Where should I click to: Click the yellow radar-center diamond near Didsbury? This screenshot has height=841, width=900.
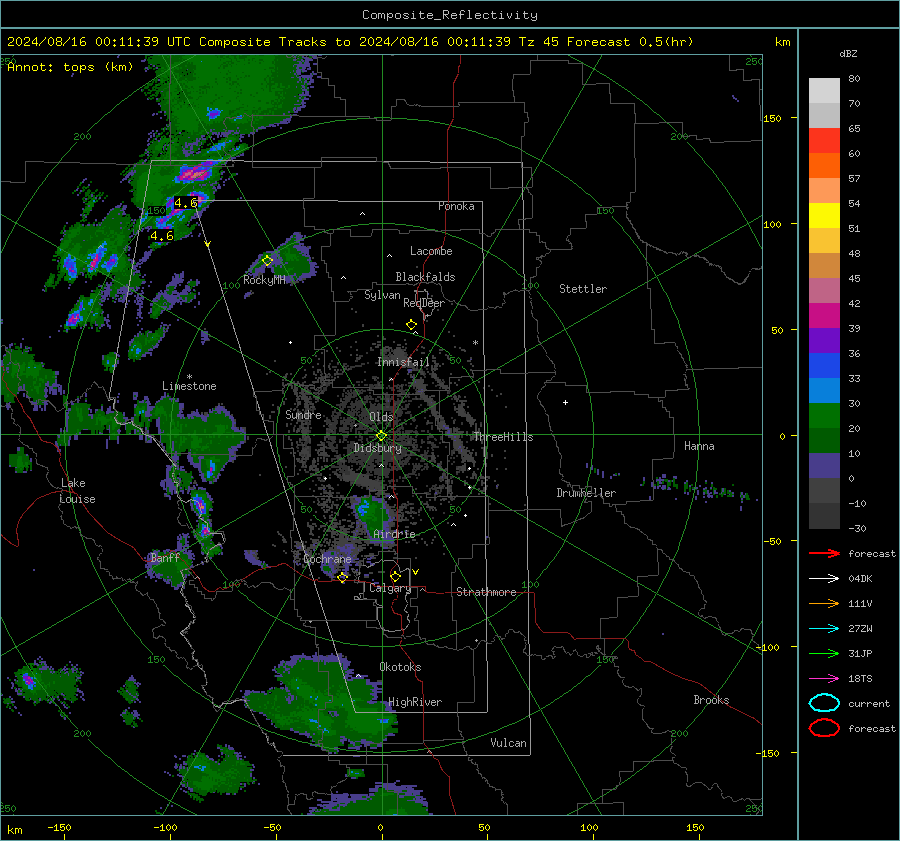pos(381,436)
